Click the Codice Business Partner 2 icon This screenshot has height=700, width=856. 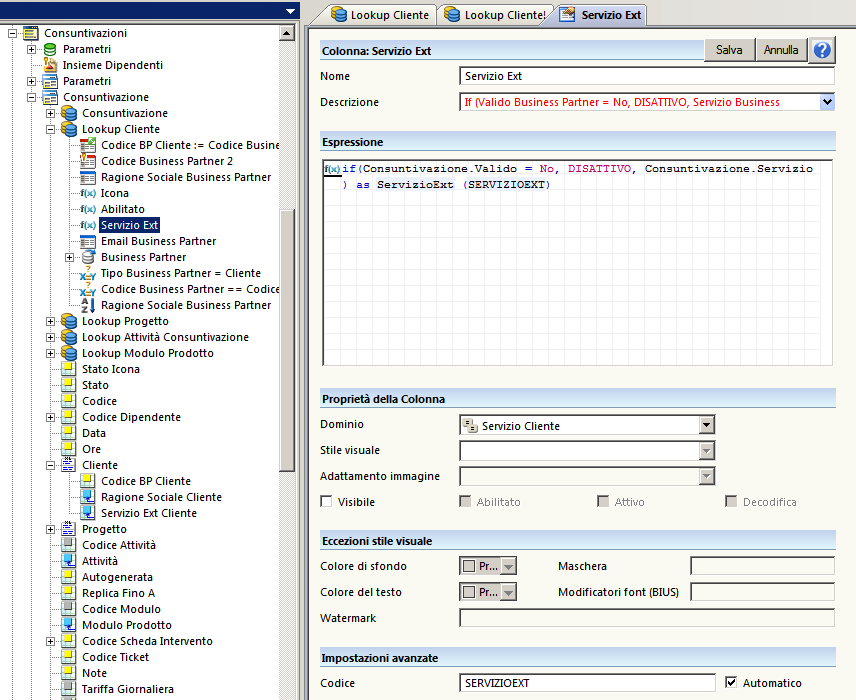(88, 161)
